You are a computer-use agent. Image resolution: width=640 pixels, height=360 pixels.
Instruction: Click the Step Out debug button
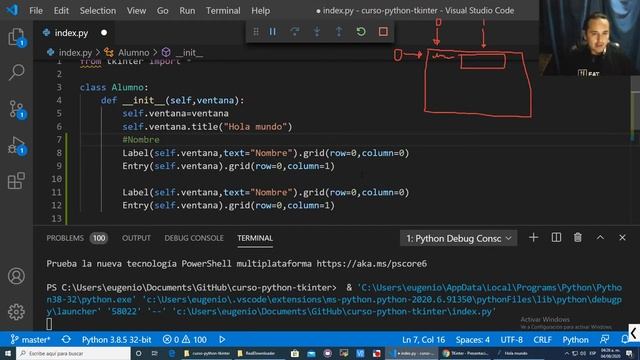coord(339,31)
